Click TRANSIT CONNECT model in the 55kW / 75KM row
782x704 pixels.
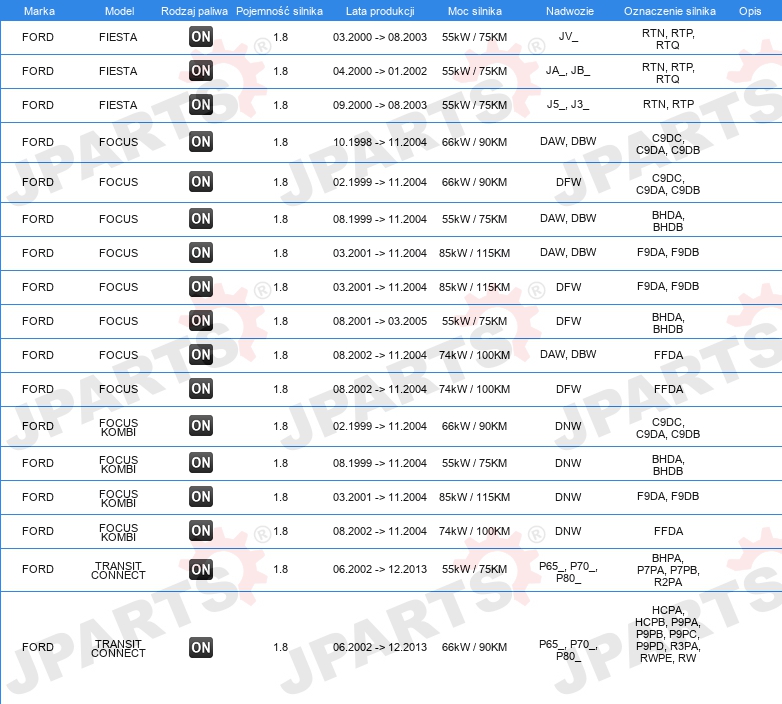pyautogui.click(x=118, y=570)
